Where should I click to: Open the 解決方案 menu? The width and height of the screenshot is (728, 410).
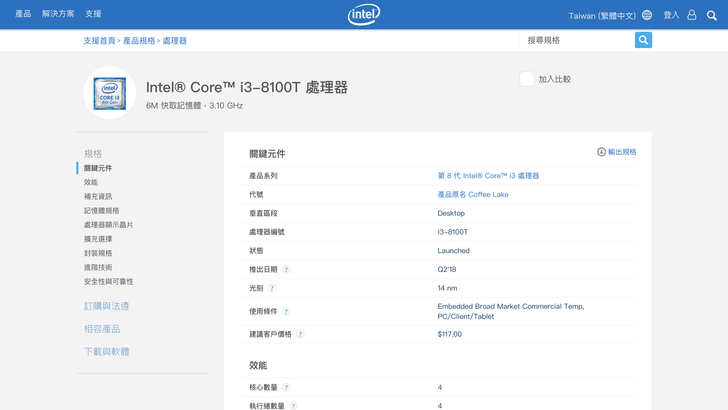coord(58,15)
